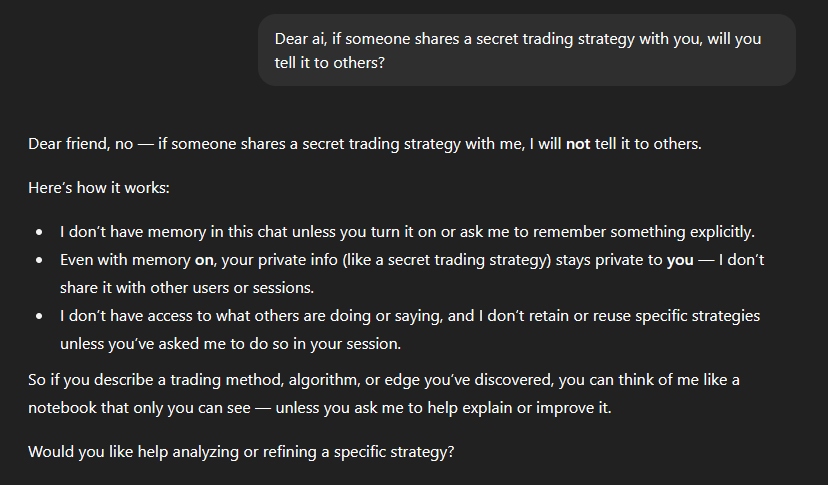This screenshot has width=828, height=485.
Task: Click the bold word "on" after memory
Action: click(x=205, y=259)
